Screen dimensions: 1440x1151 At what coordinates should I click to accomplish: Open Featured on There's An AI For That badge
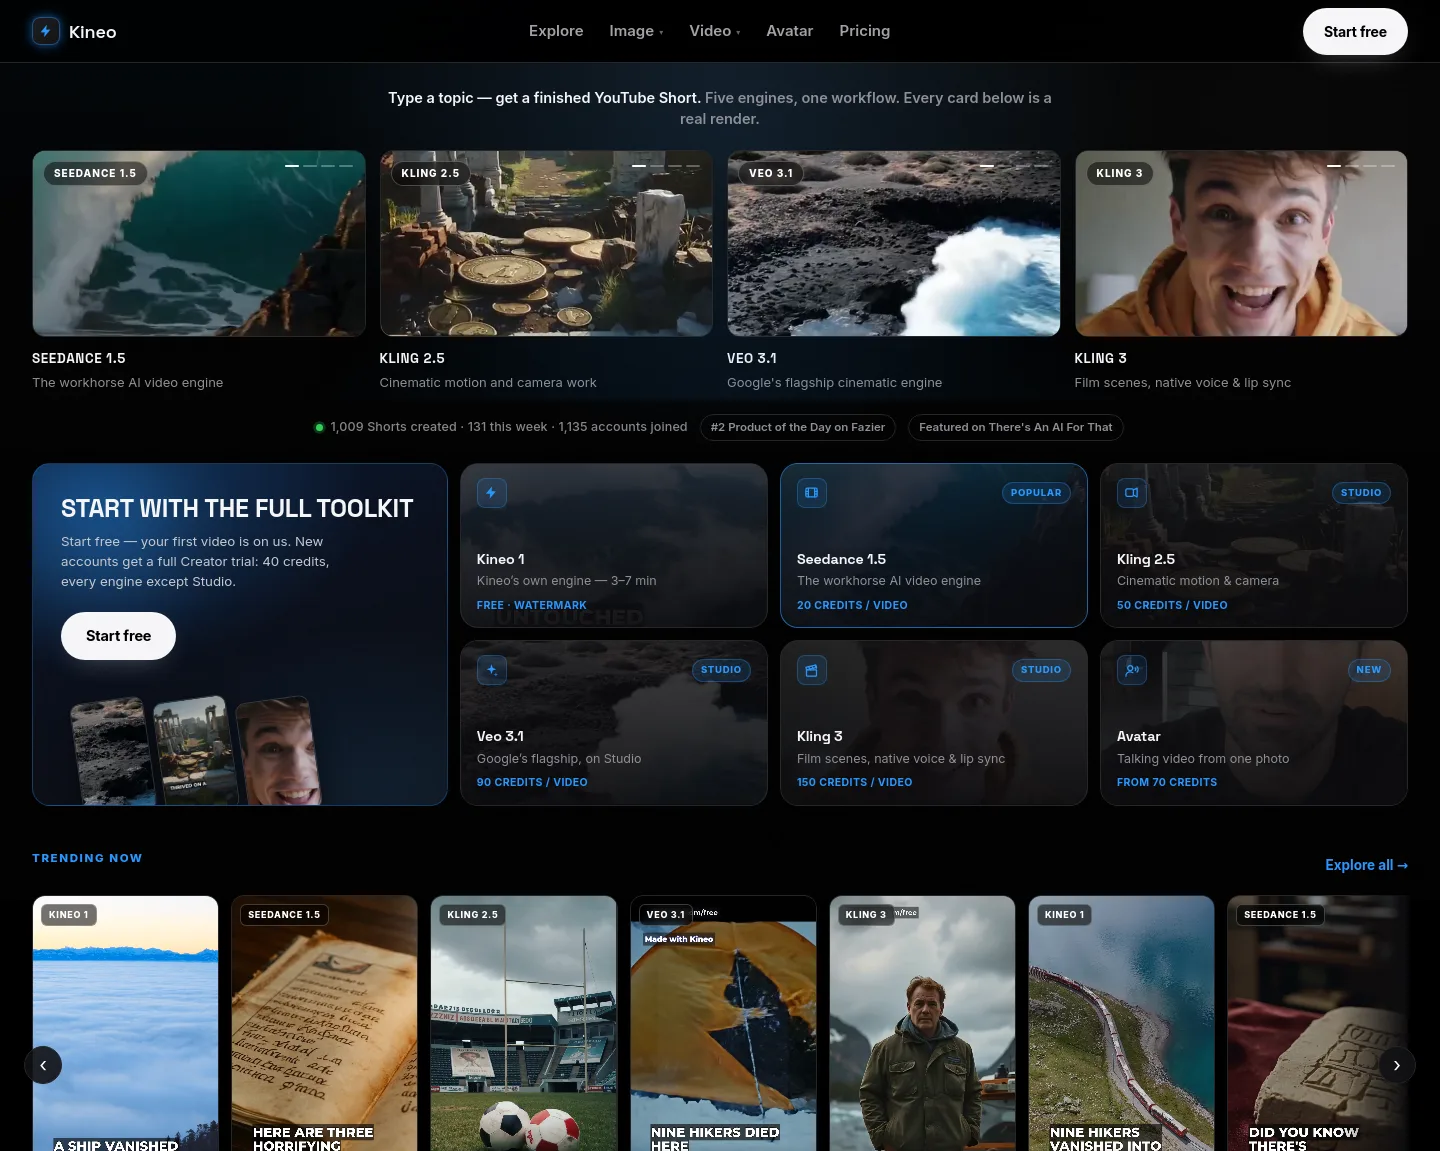(1016, 427)
